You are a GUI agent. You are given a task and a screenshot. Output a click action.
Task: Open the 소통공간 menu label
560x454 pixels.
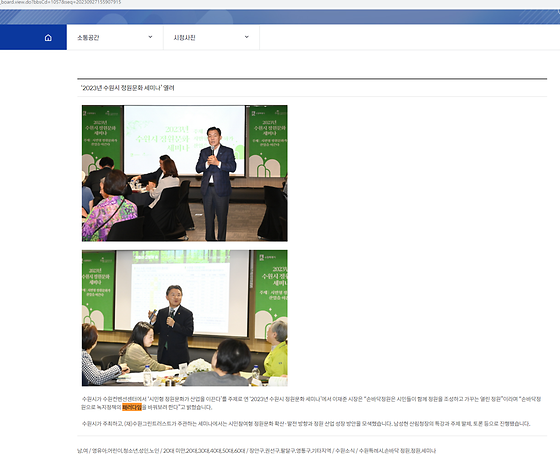[88, 38]
